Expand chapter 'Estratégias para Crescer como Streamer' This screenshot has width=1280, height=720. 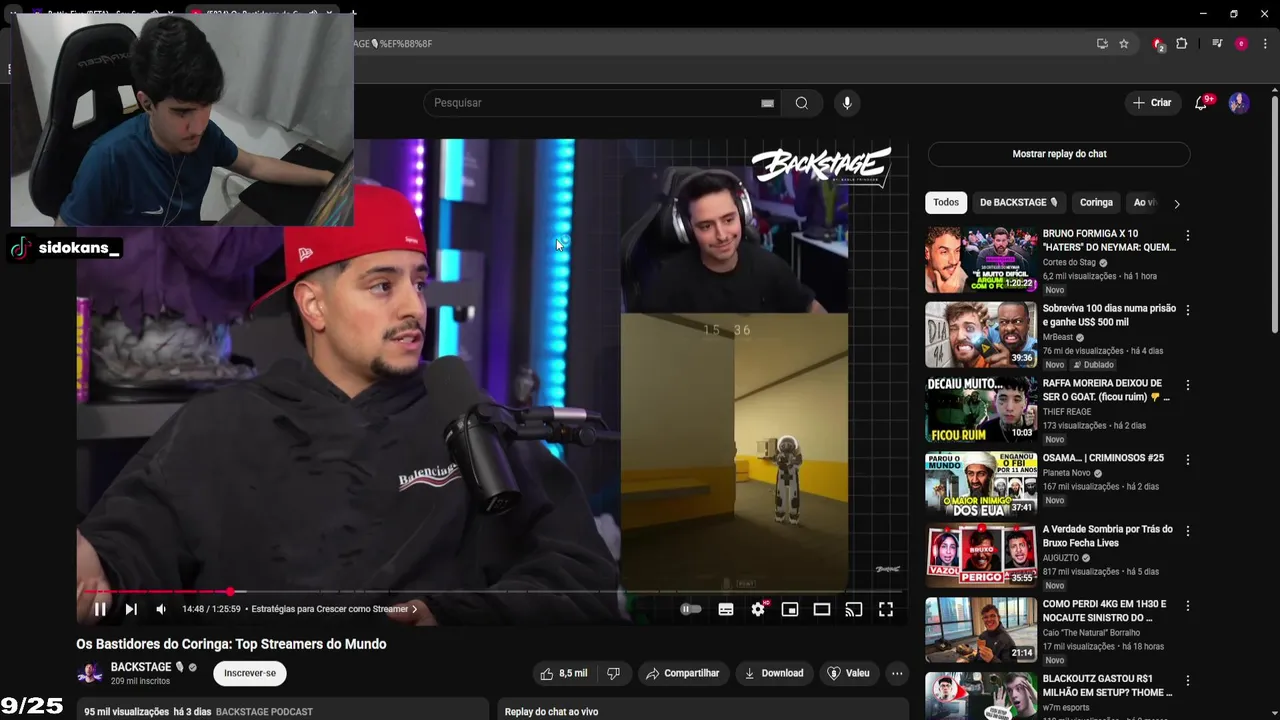[x=334, y=609]
